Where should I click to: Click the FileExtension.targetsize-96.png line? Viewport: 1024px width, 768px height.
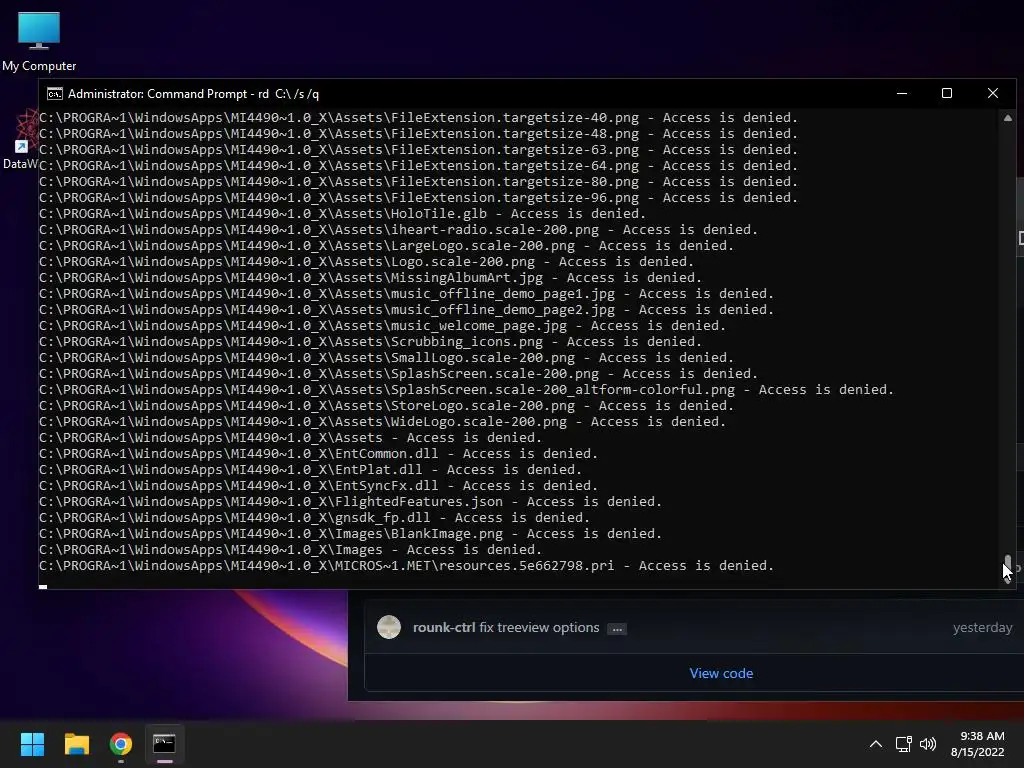tap(419, 198)
